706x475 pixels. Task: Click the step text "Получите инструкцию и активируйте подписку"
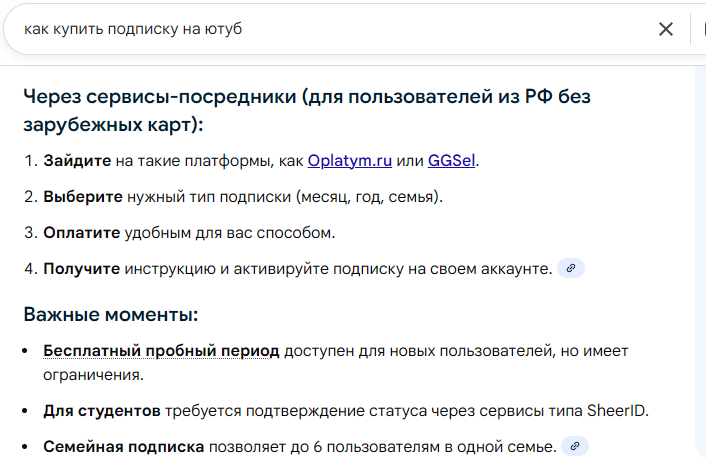[223, 269]
